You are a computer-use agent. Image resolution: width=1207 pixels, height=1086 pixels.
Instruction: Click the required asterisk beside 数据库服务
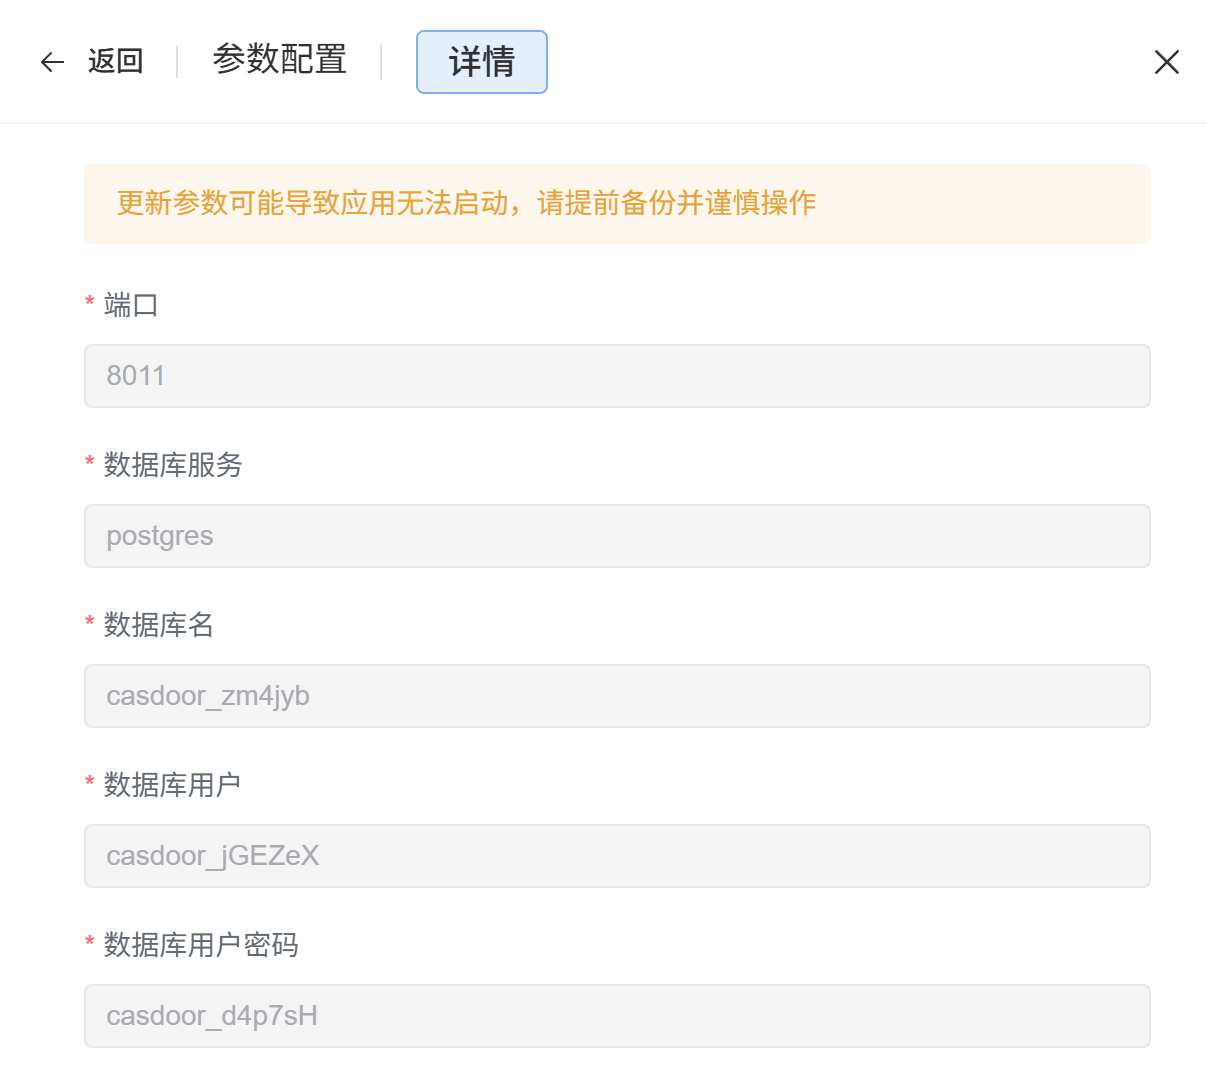pos(90,463)
